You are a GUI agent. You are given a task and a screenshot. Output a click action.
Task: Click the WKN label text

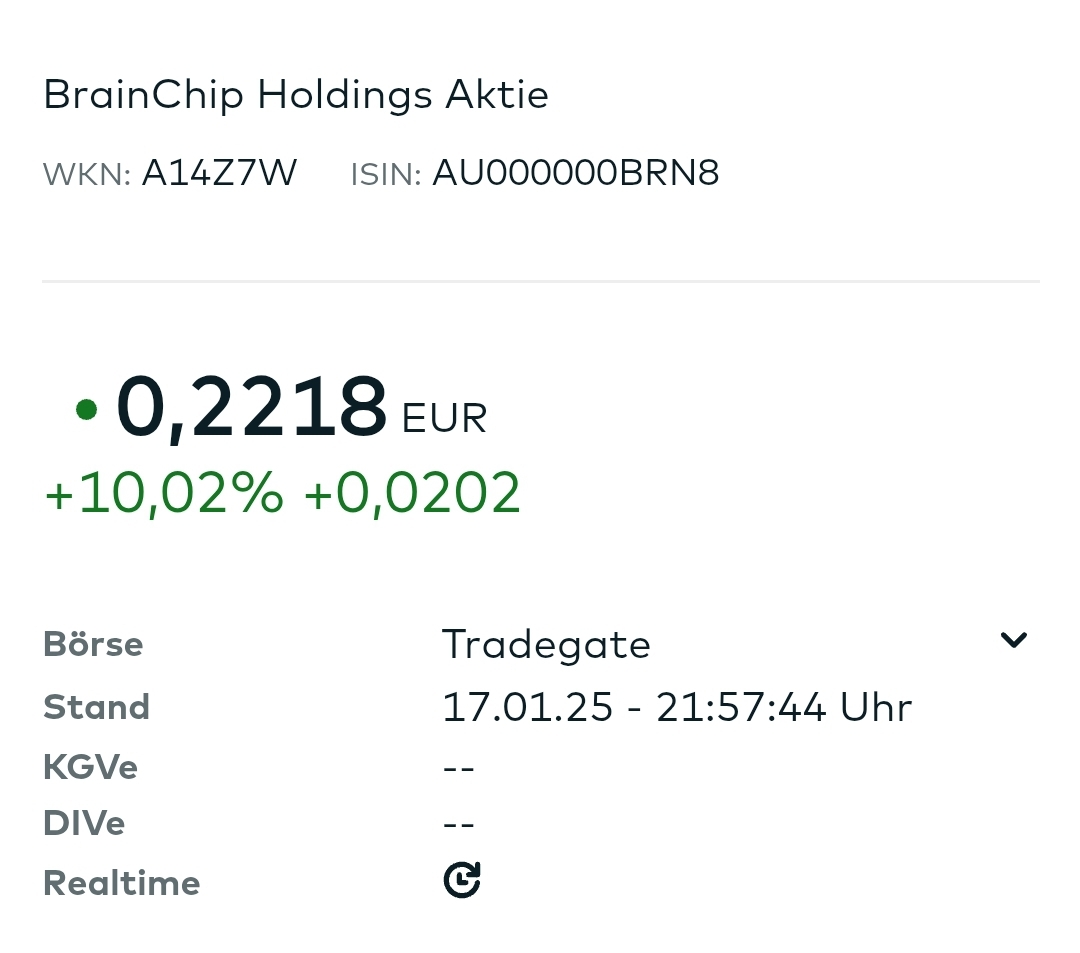[x=87, y=174]
